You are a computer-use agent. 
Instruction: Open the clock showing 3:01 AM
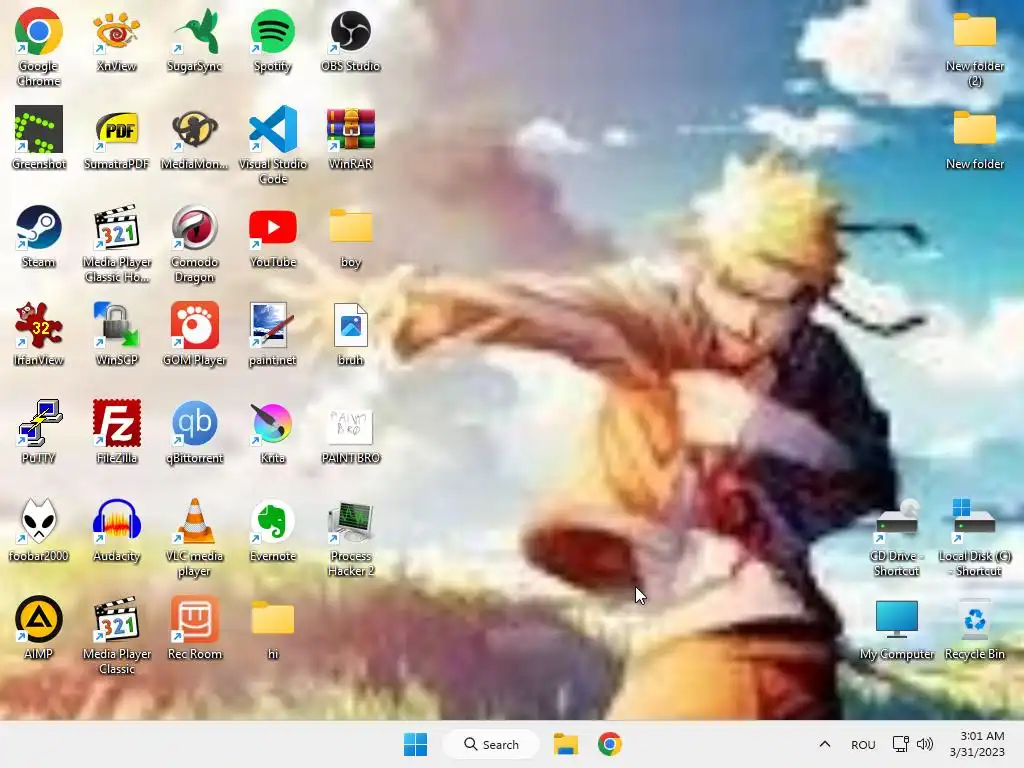pos(978,744)
